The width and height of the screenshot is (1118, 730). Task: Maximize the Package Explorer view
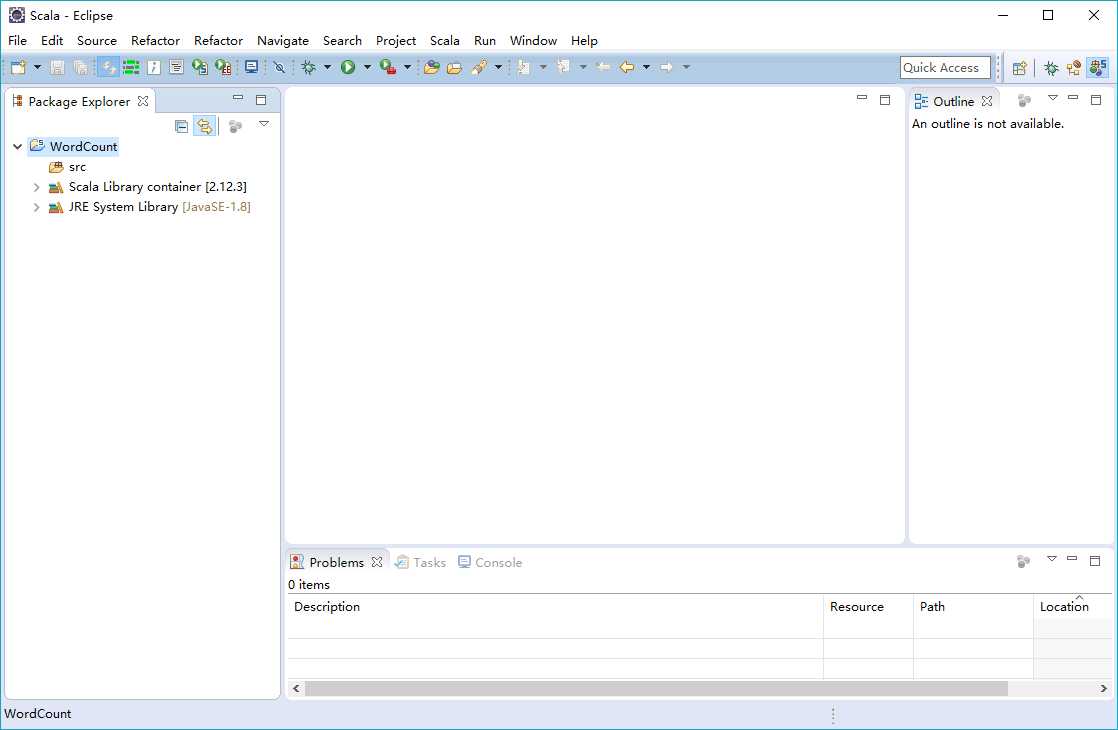261,100
